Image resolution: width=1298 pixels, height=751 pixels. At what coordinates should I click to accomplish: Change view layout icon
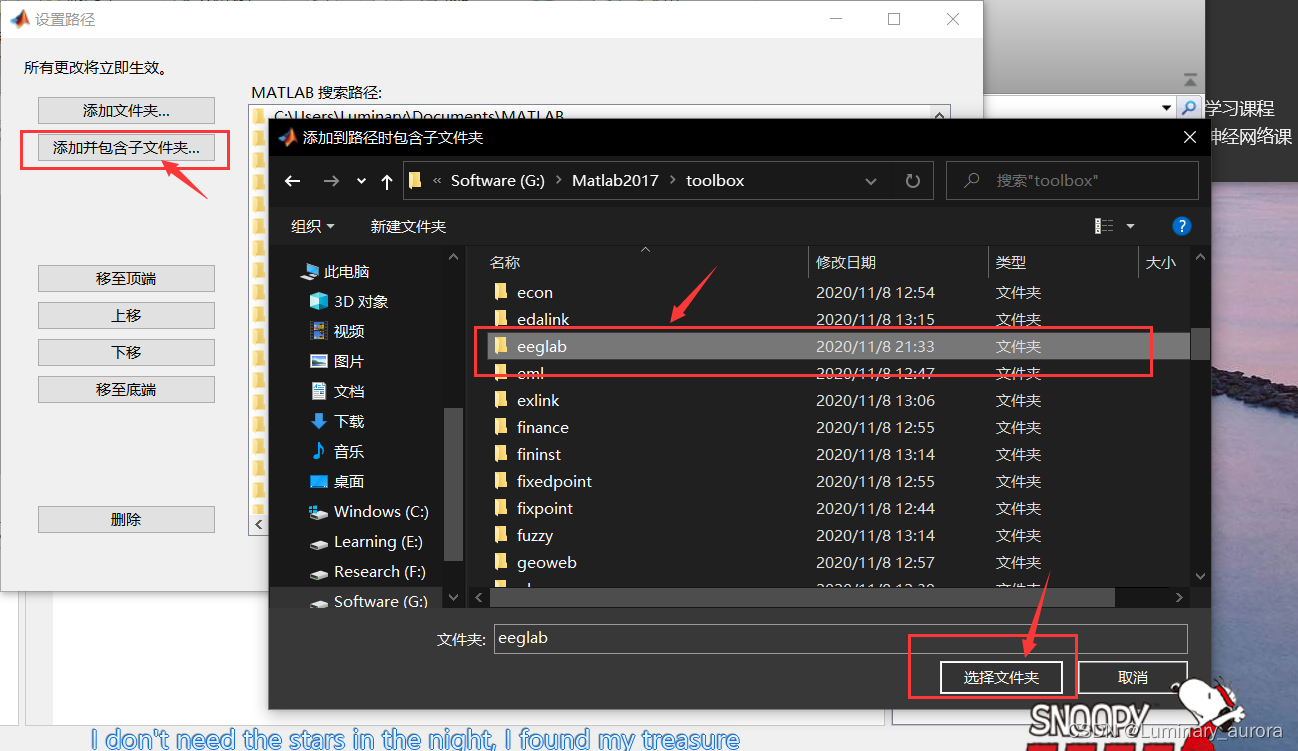pyautogui.click(x=1105, y=226)
